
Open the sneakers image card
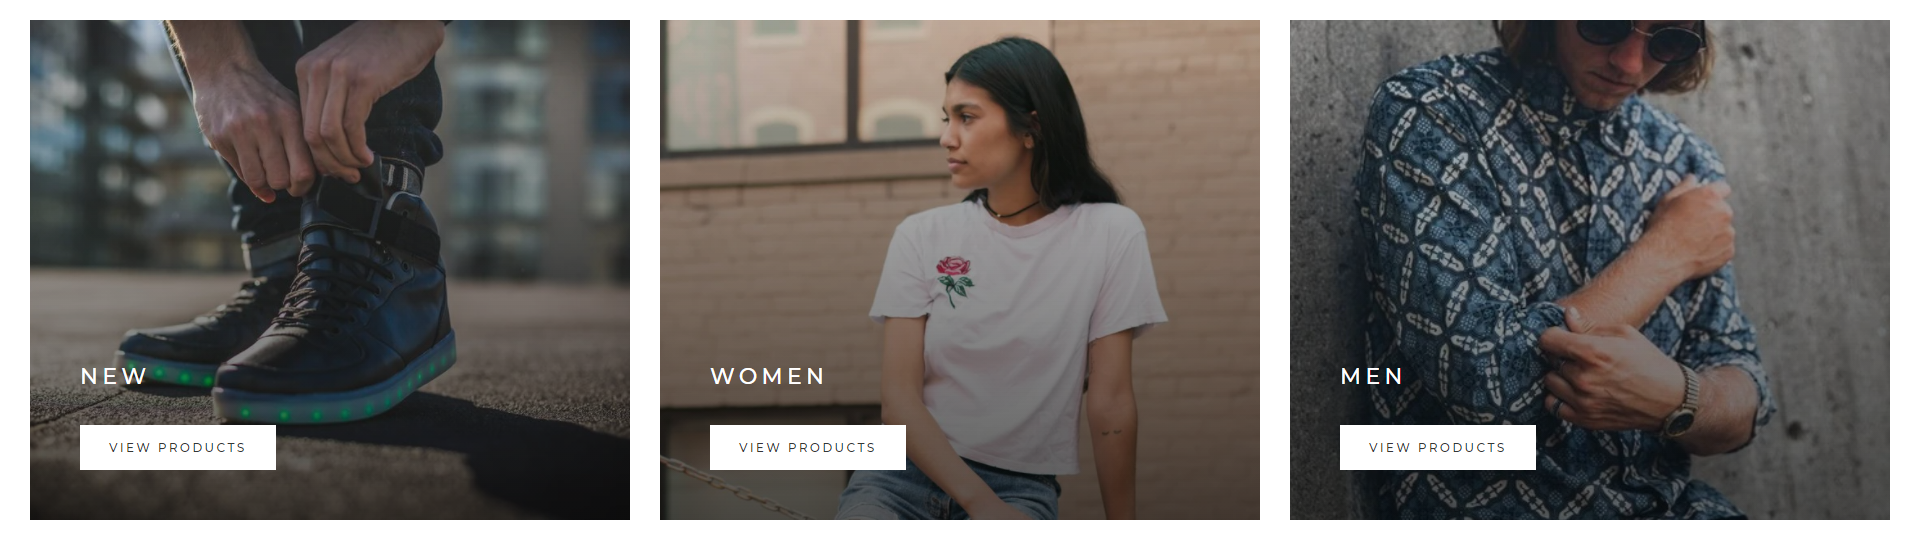click(330, 270)
